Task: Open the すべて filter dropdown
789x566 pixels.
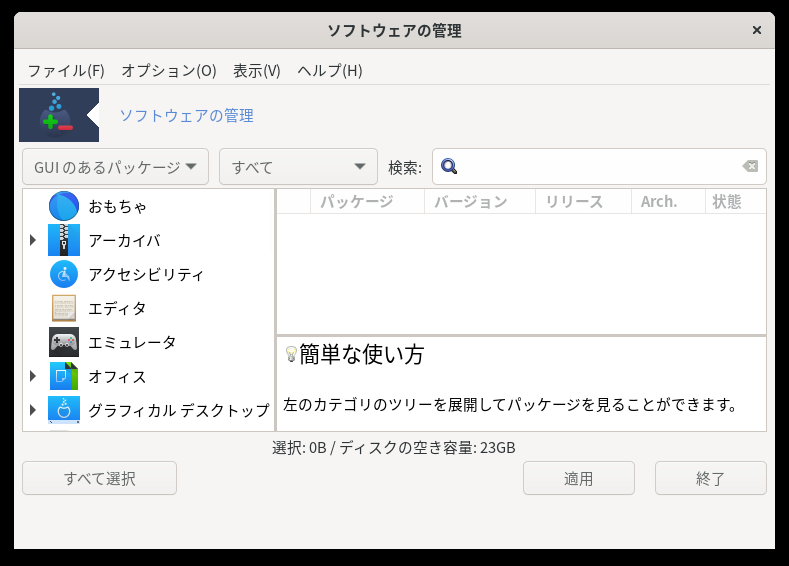Action: (298, 167)
